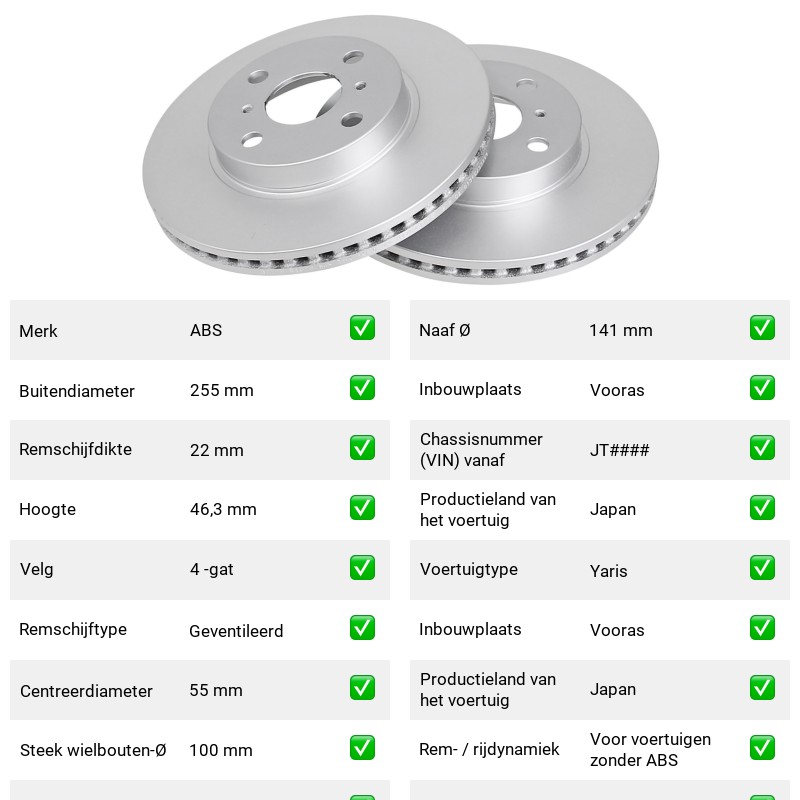Click the green check beside Hoogte 46,3 mm

(x=362, y=508)
